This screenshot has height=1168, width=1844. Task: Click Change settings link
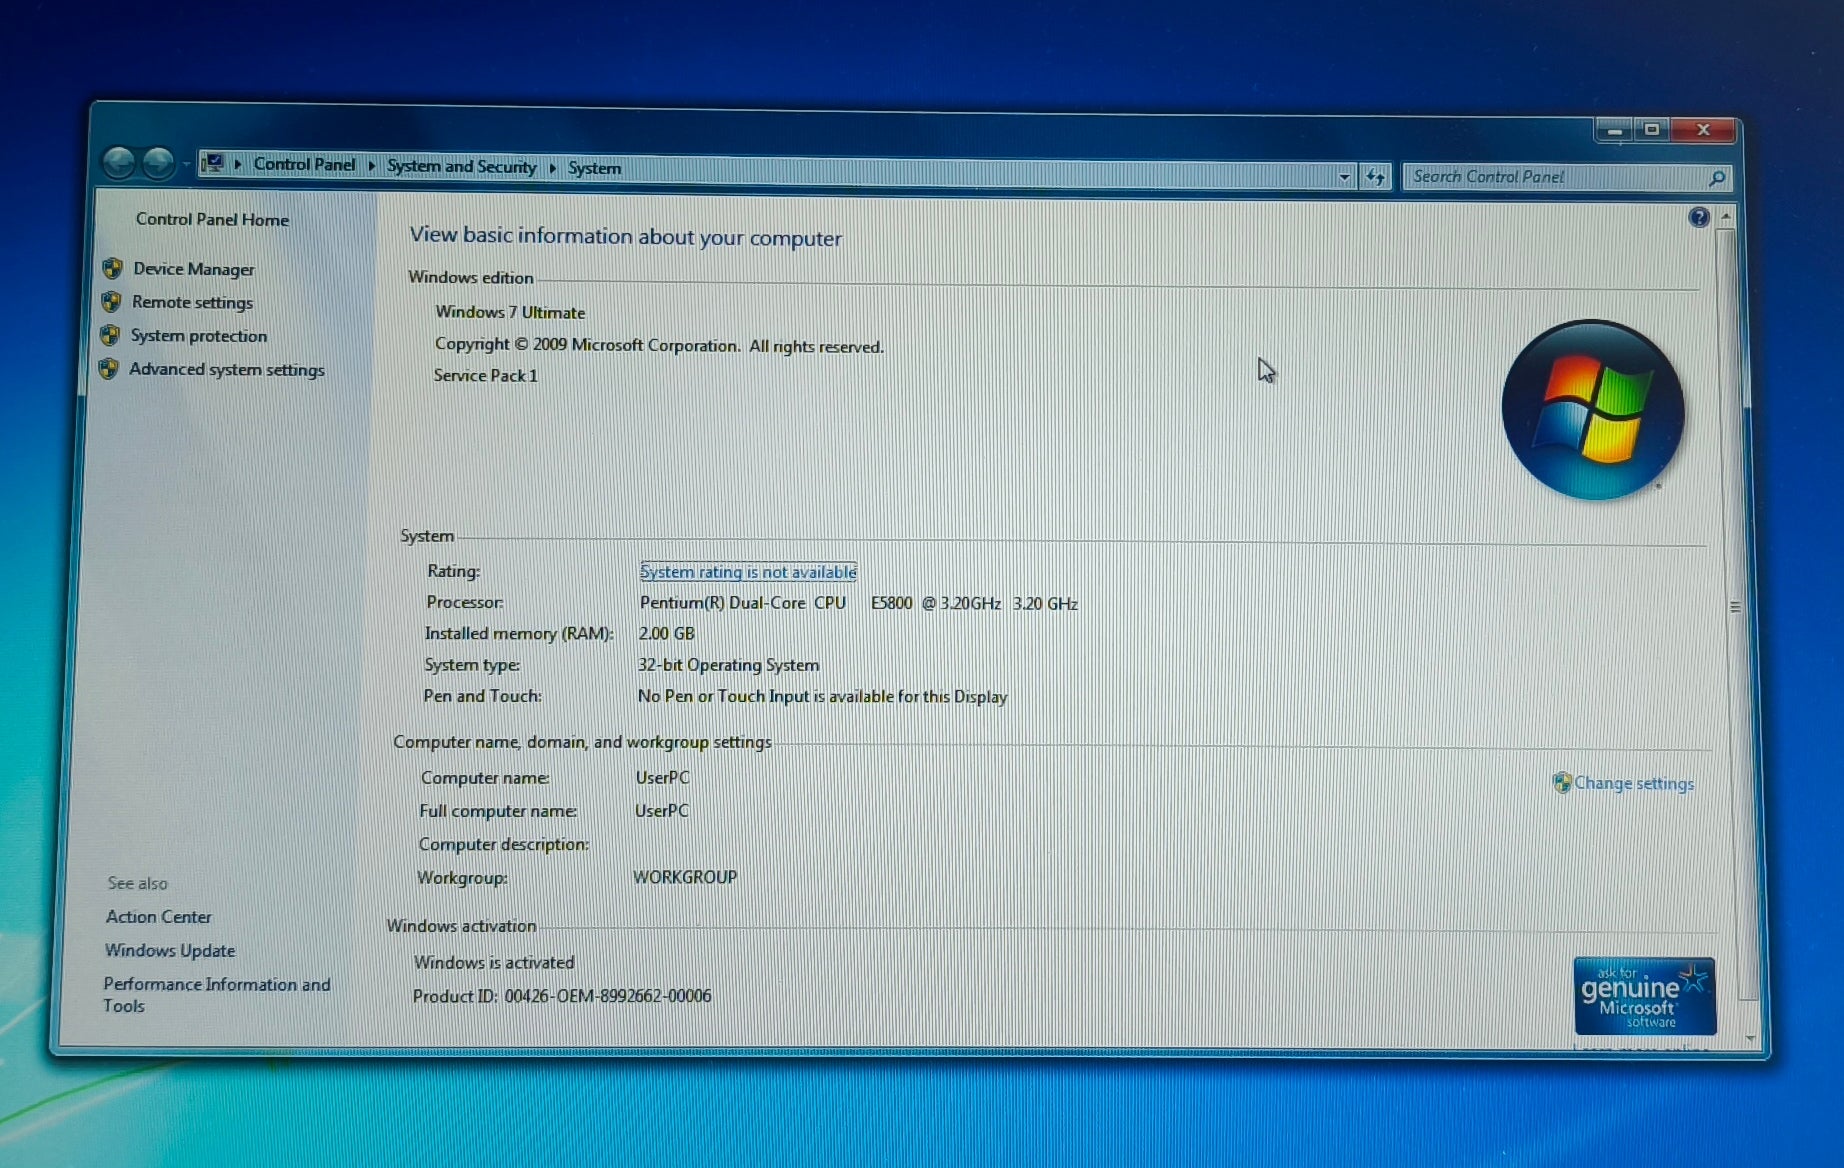pyautogui.click(x=1634, y=783)
